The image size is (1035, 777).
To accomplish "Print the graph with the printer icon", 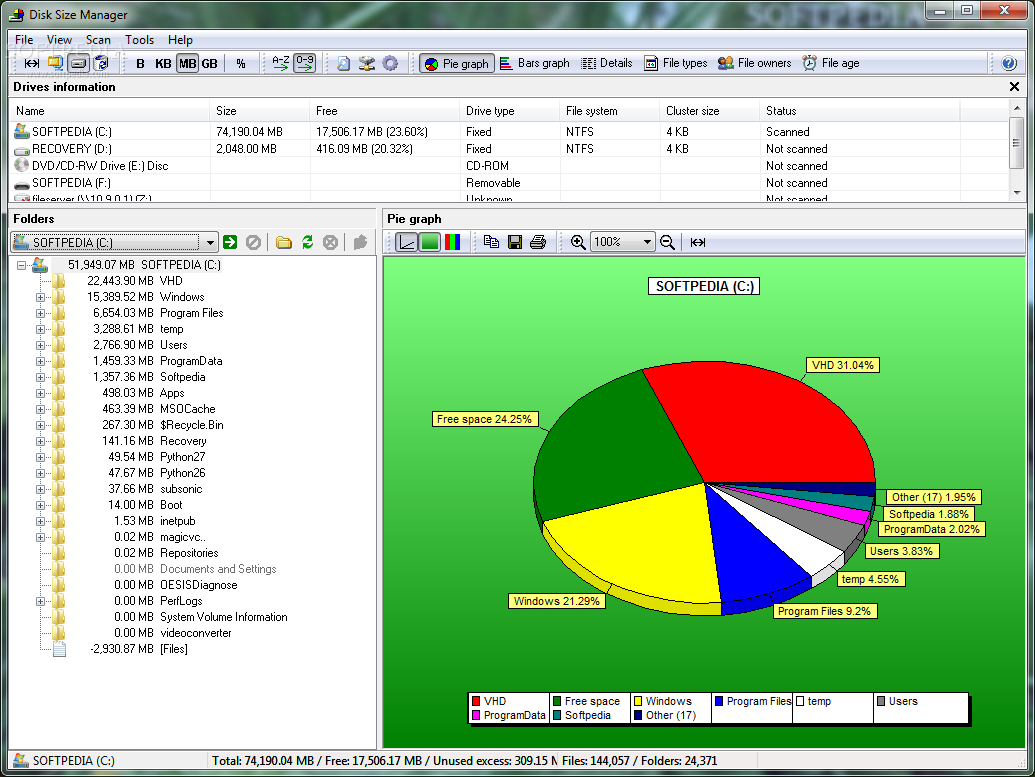I will tap(538, 242).
